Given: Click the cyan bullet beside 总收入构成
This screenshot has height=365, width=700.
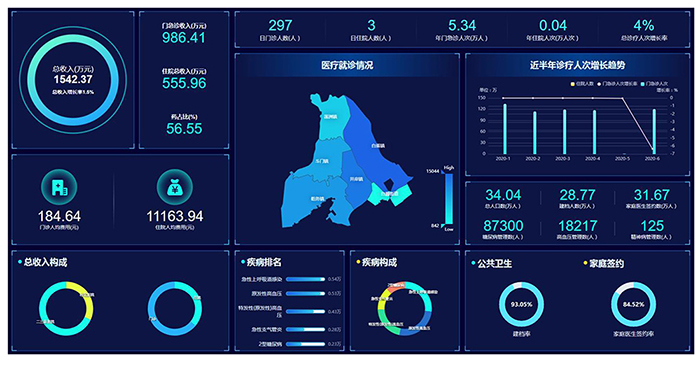Looking at the screenshot, I should [20, 262].
